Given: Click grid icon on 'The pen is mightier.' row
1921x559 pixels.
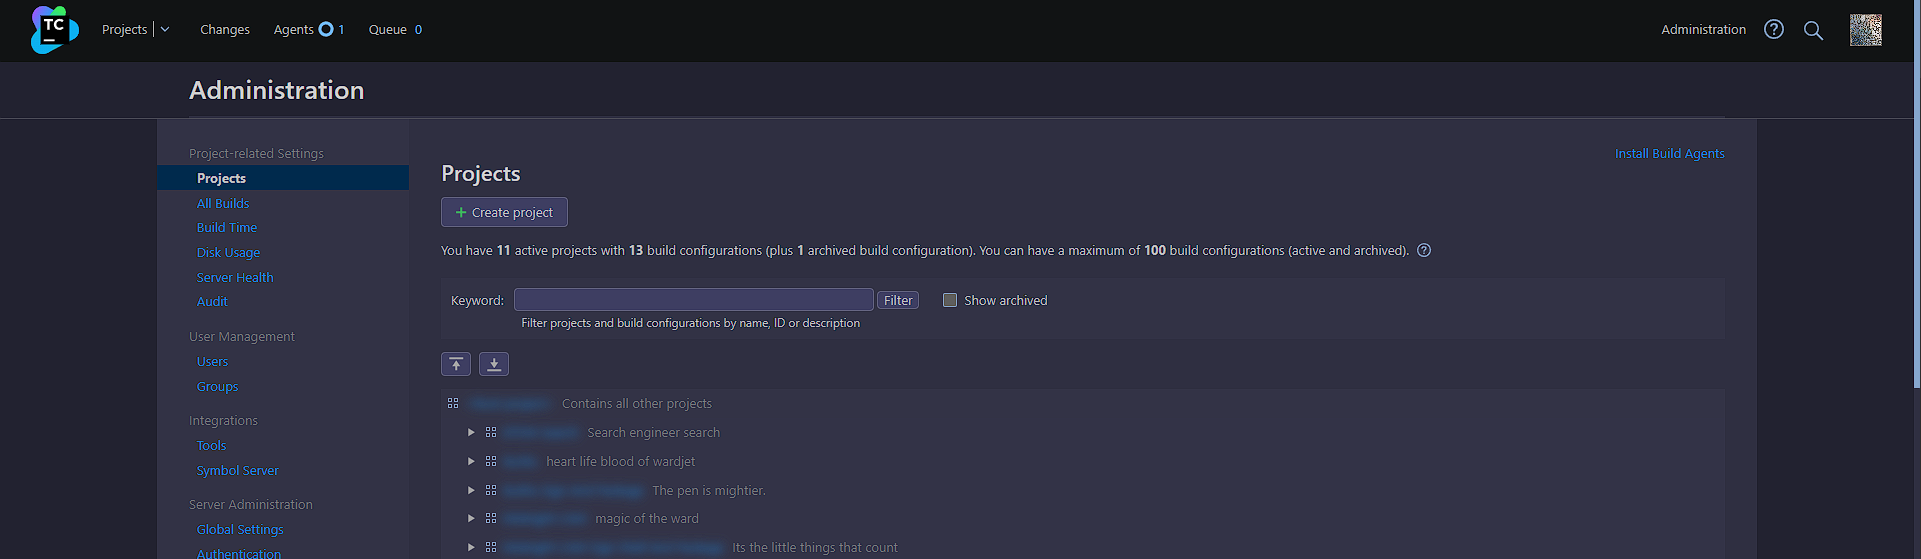Looking at the screenshot, I should (491, 490).
